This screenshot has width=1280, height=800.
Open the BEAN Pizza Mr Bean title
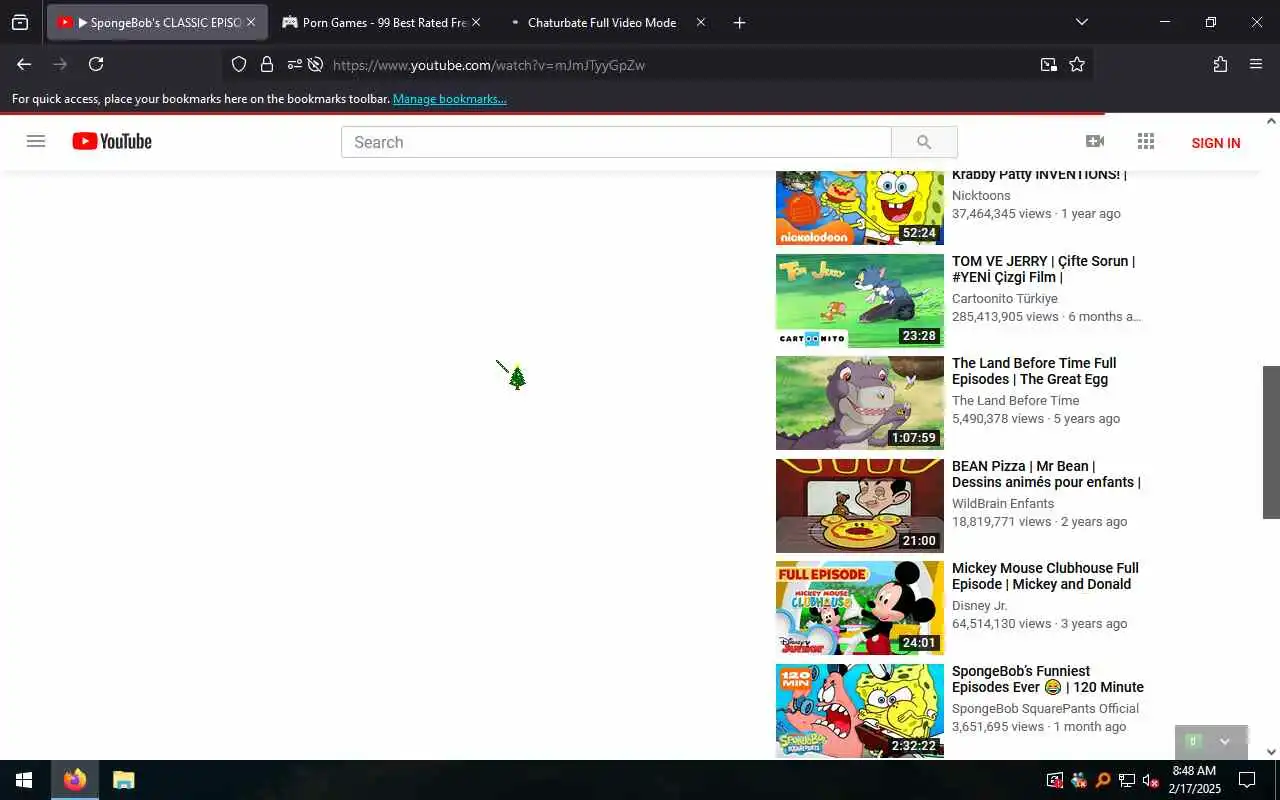(1046, 474)
